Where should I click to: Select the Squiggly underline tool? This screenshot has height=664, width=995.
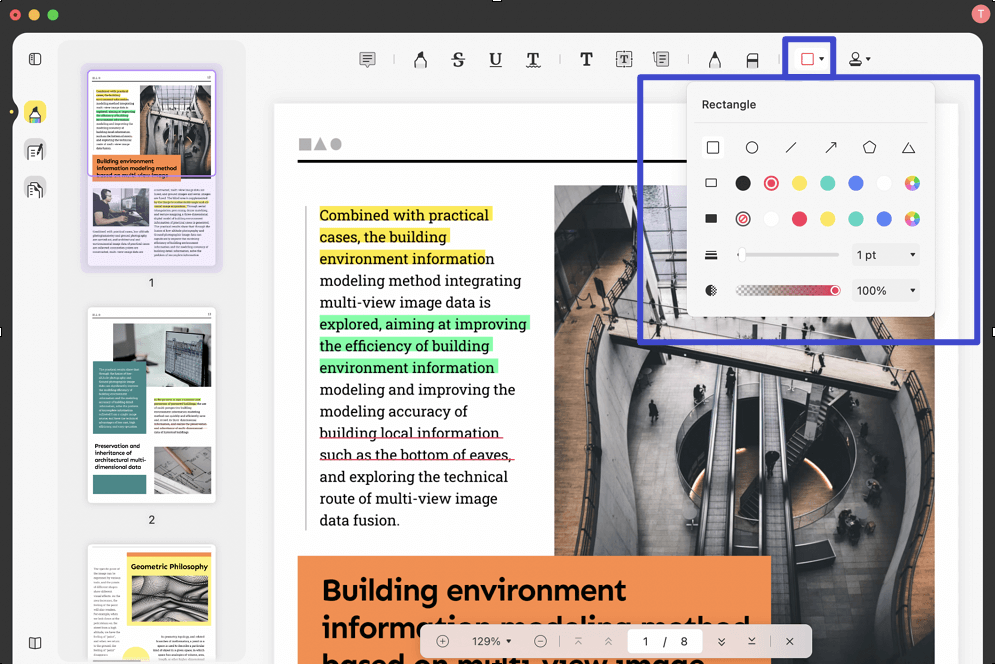click(x=533, y=59)
